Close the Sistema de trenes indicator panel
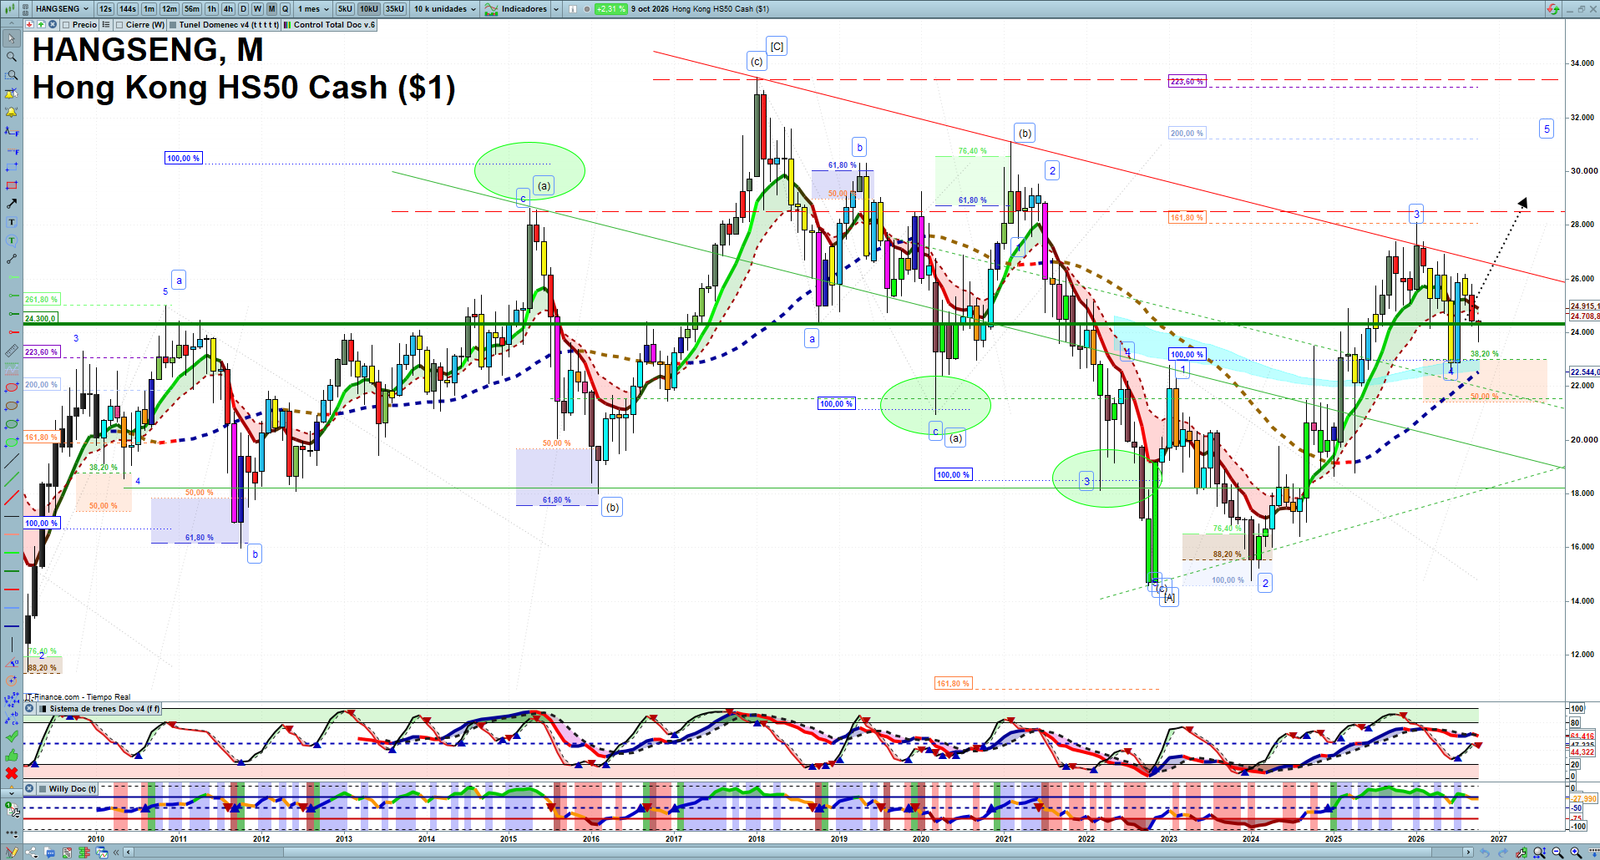The image size is (1600, 860). pos(30,709)
